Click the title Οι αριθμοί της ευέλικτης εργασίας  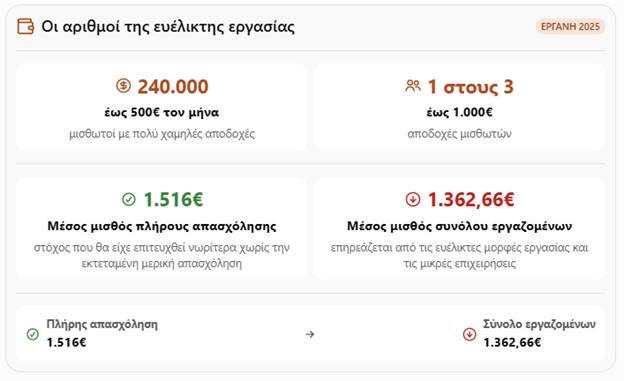168,27
